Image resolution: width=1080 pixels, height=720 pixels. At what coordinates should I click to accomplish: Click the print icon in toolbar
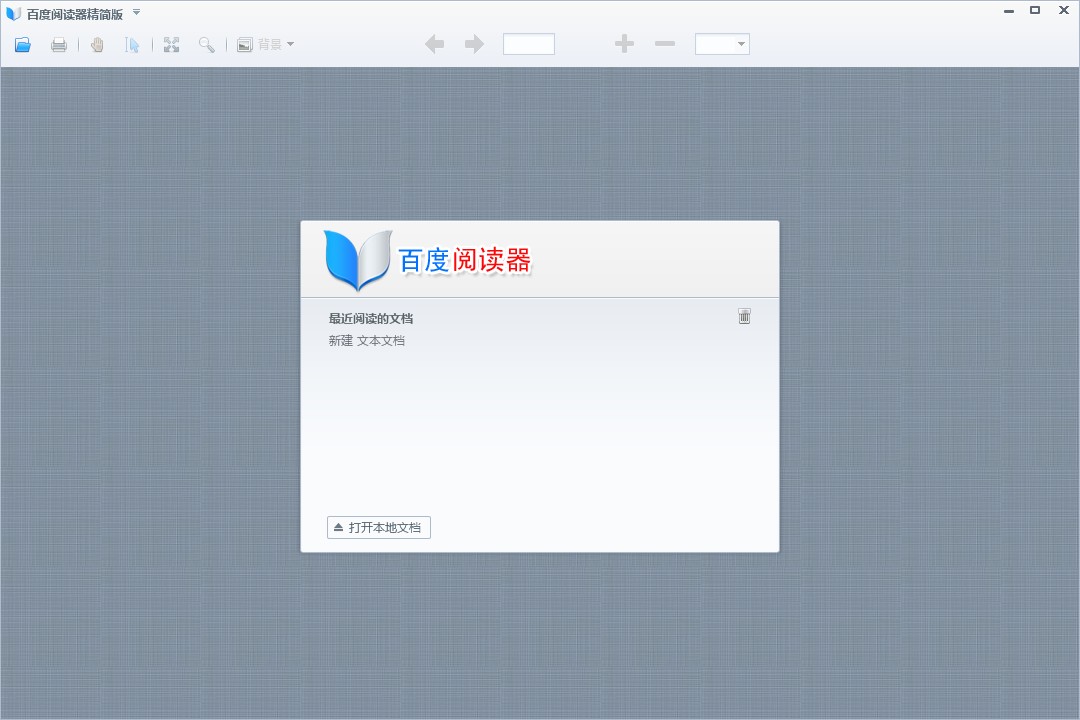click(59, 45)
